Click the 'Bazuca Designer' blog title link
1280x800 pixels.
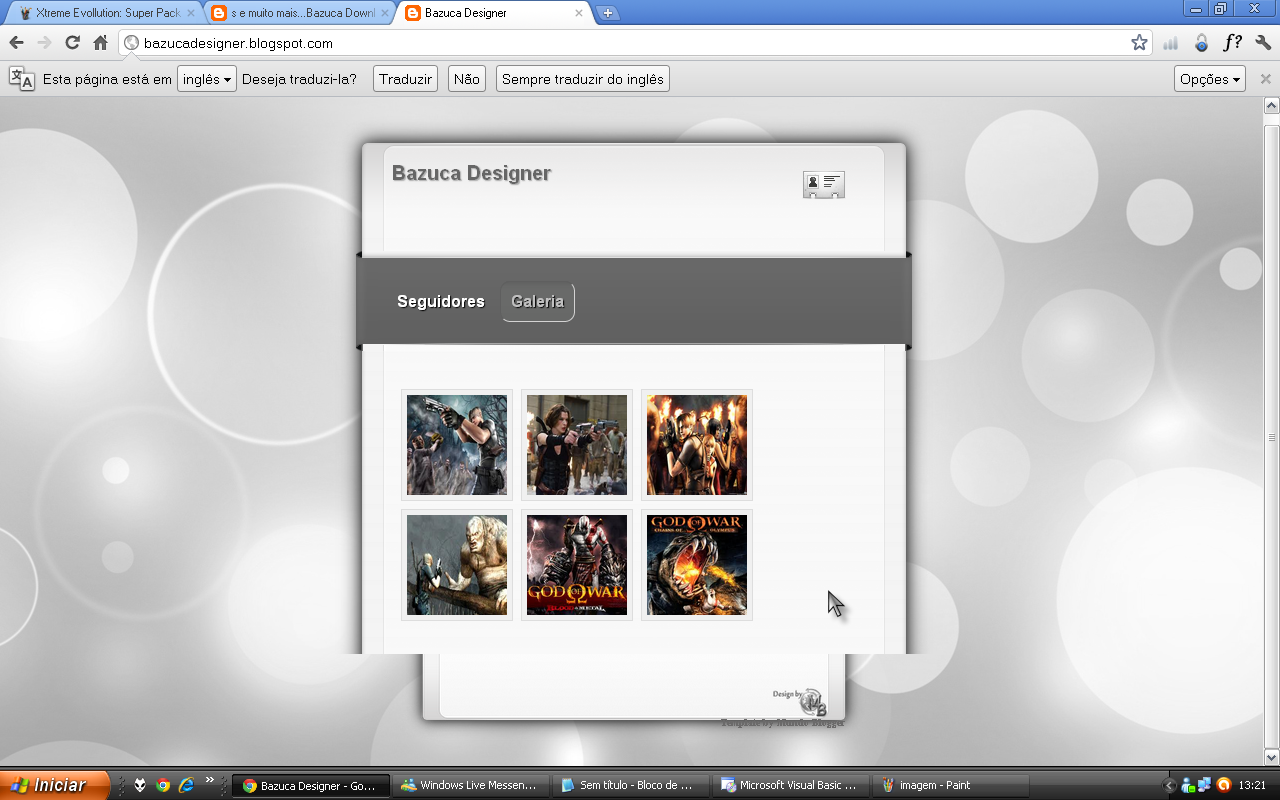[x=471, y=173]
